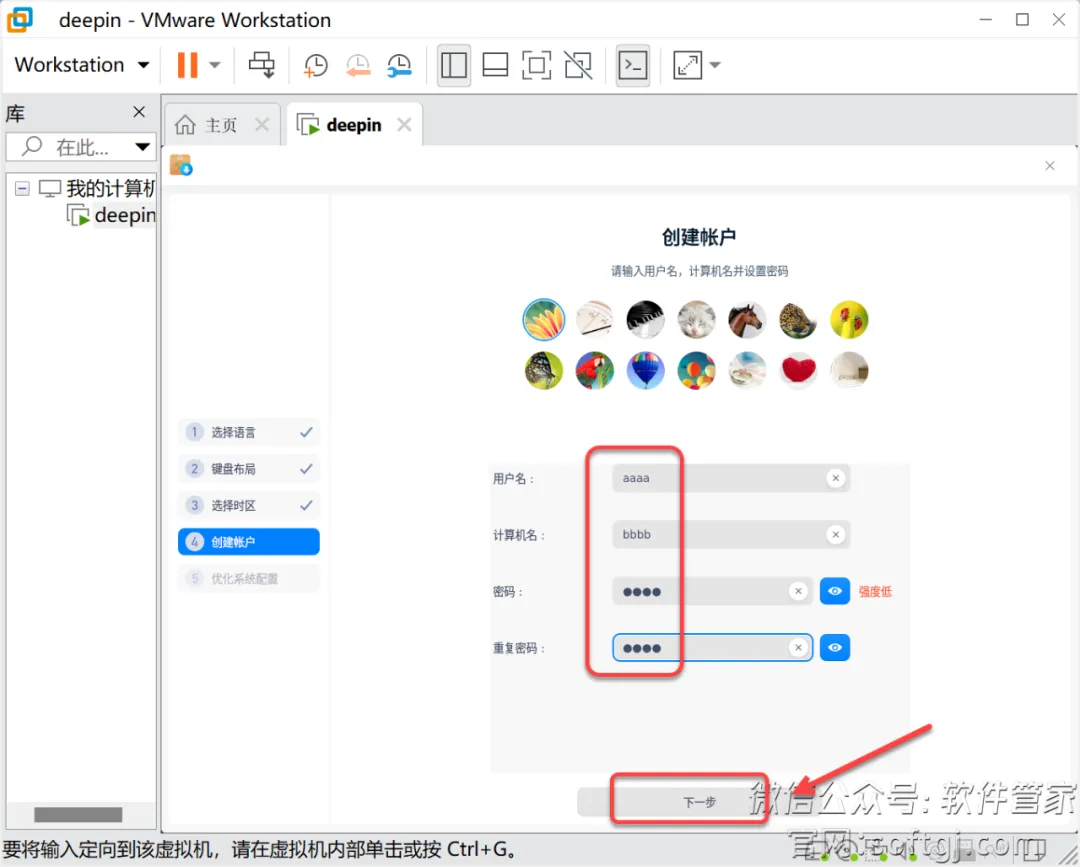Clear the username field
Screen dimensions: 1080x867
coord(835,478)
